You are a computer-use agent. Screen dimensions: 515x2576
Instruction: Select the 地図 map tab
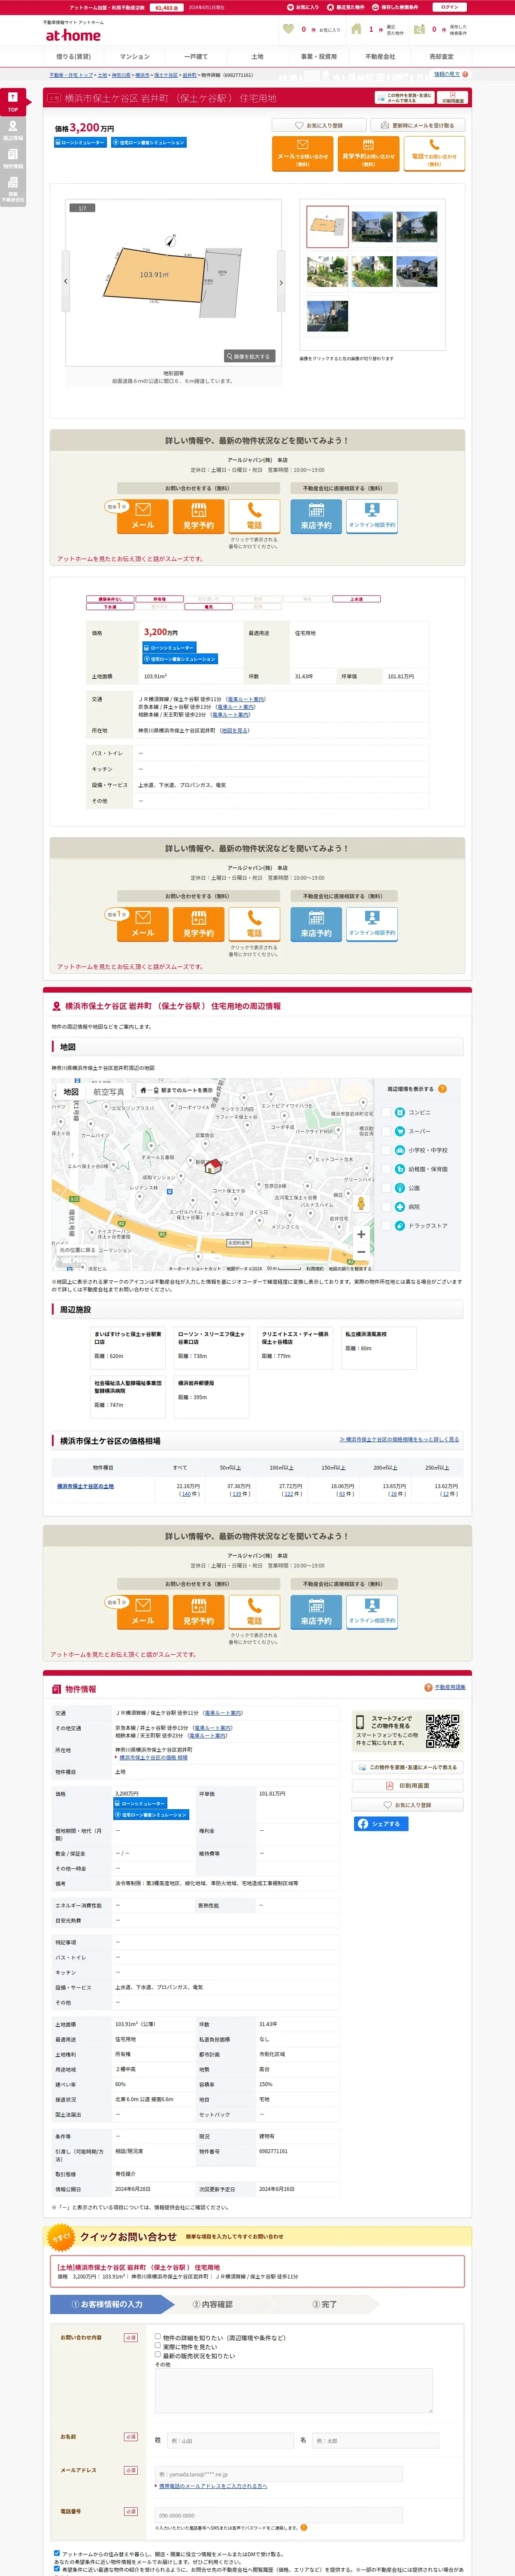(x=71, y=1092)
